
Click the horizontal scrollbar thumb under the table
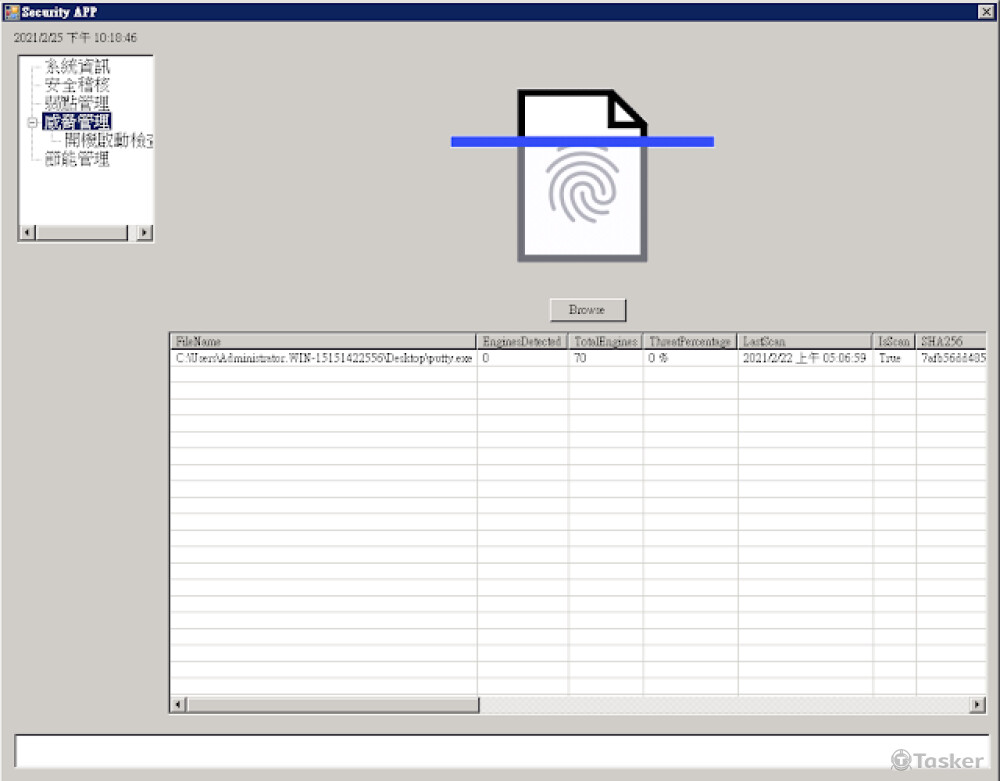click(x=332, y=705)
